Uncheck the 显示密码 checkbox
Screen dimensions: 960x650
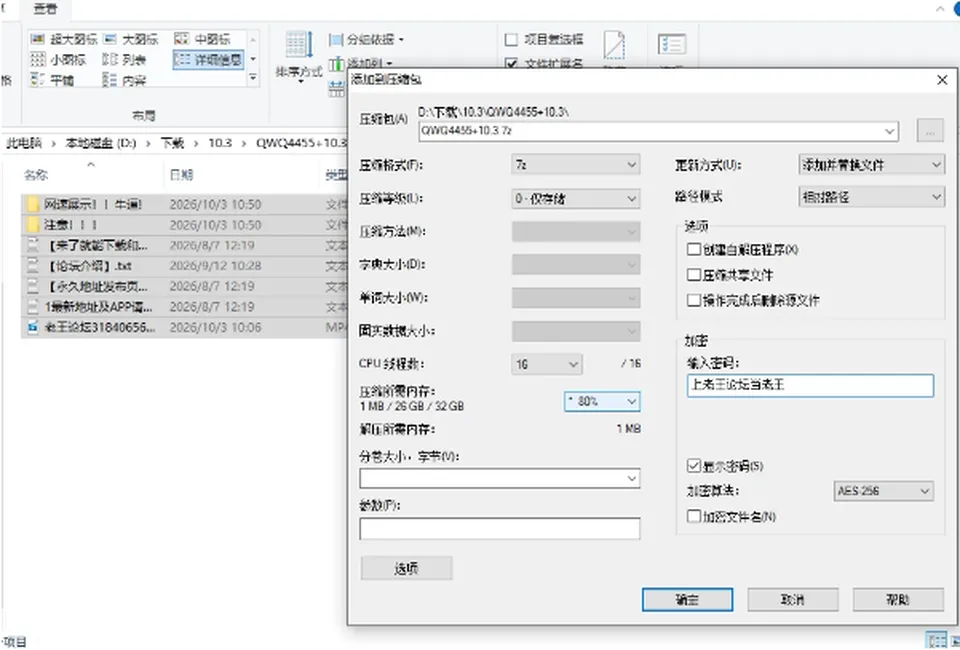694,466
